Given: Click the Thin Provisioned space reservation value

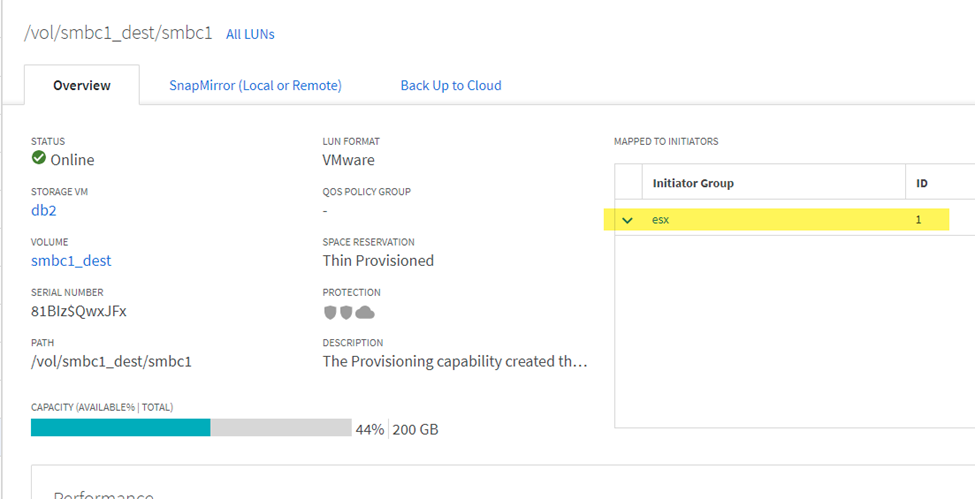Looking at the screenshot, I should click(378, 261).
